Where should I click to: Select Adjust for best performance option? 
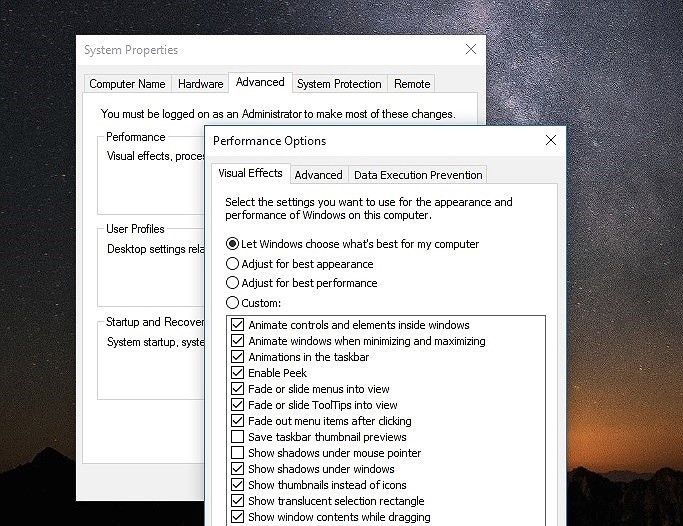[233, 283]
